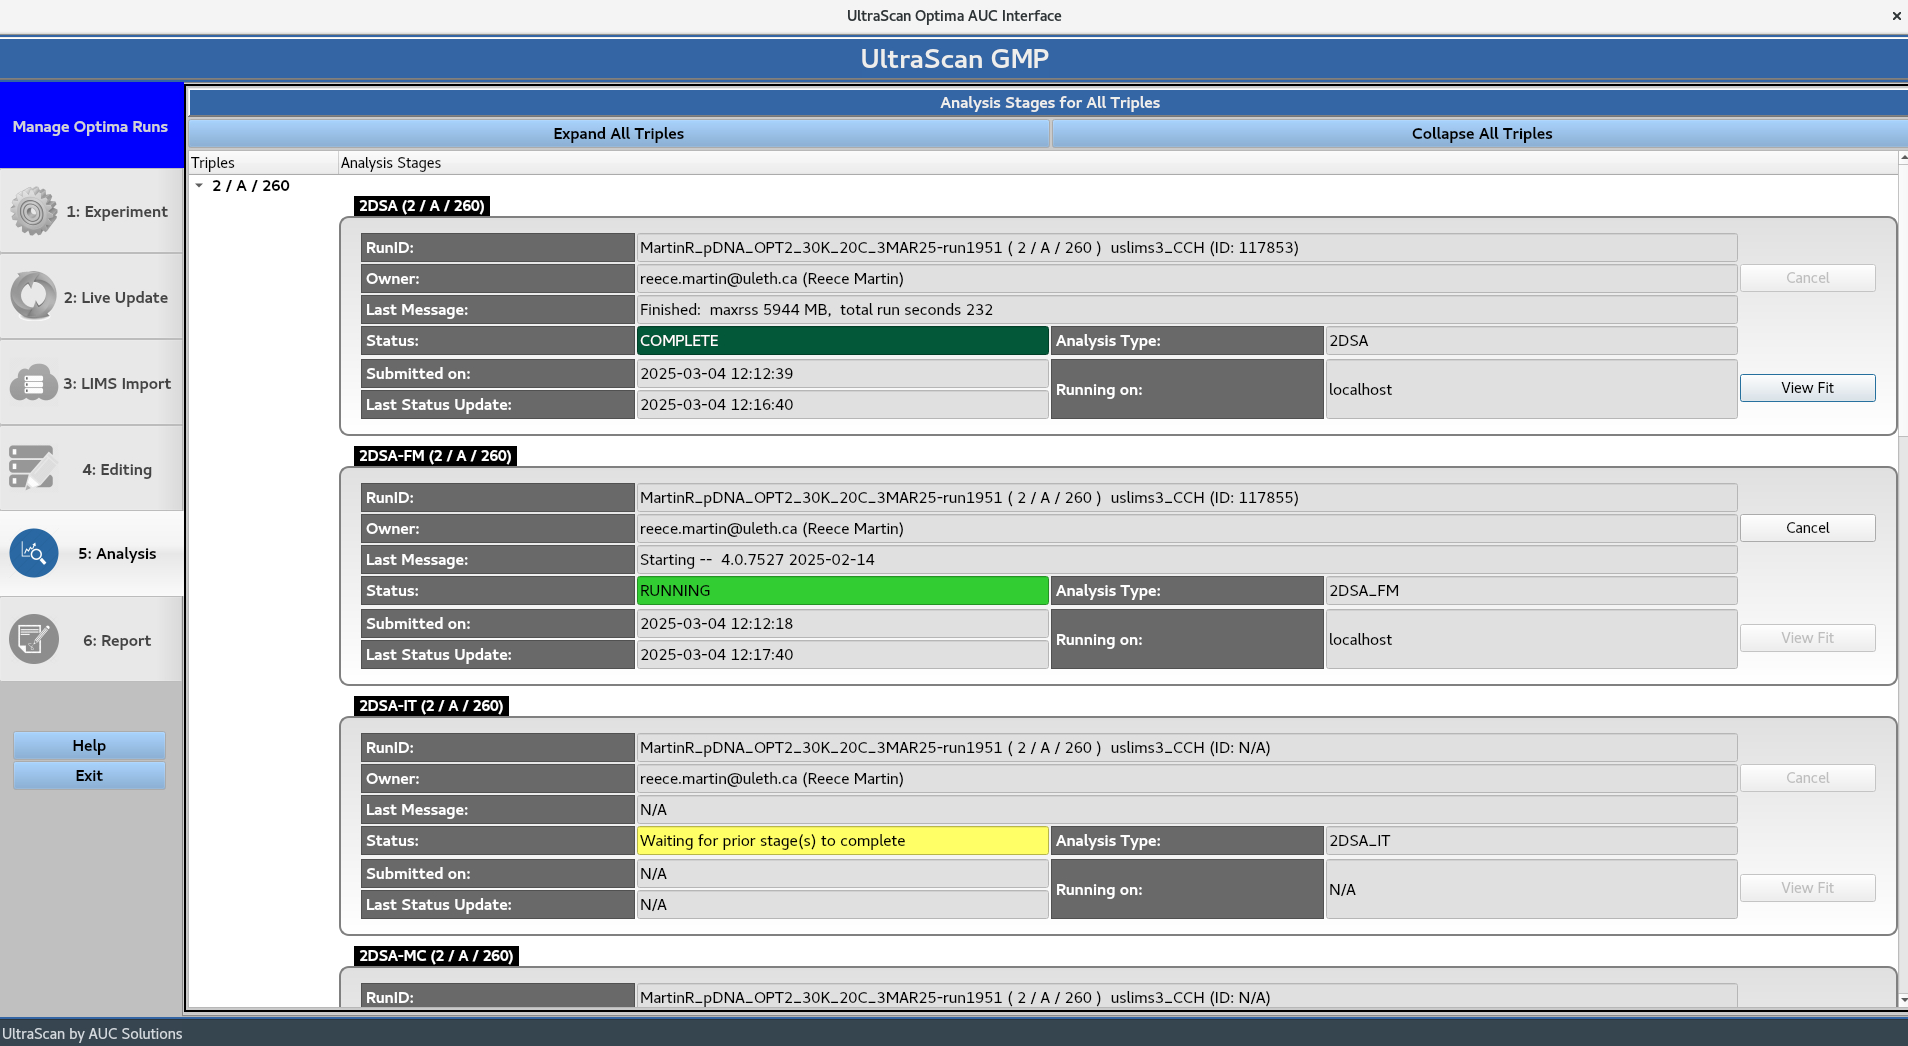1908x1046 pixels.
Task: Click the green RUNNING status bar
Action: pos(842,590)
